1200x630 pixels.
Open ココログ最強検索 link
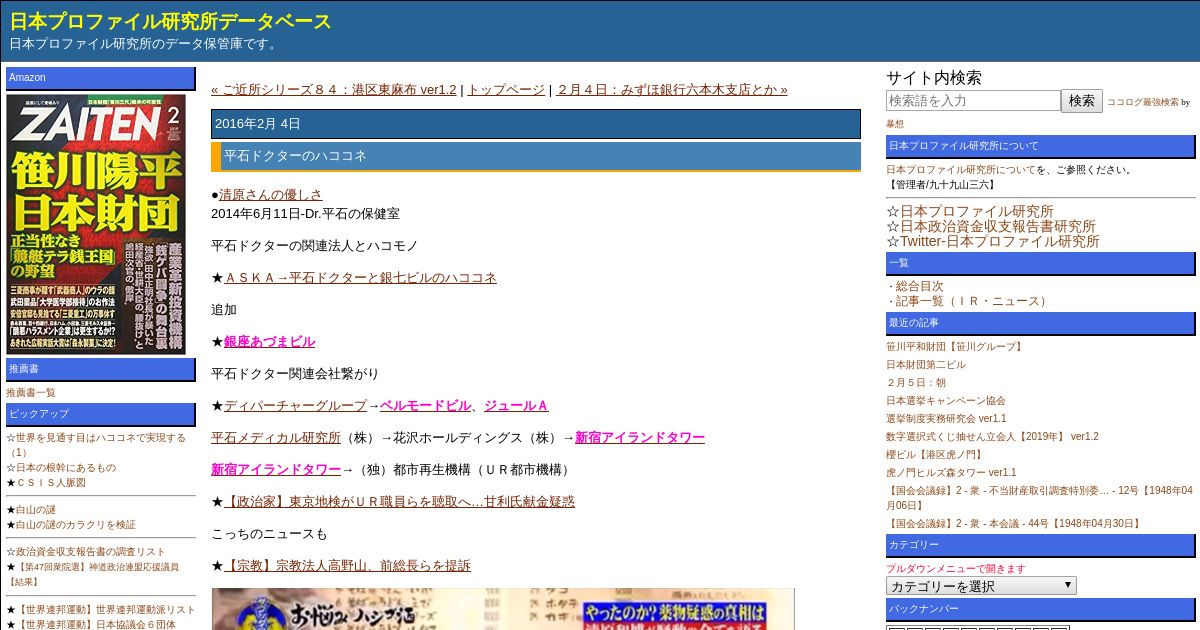point(1143,102)
